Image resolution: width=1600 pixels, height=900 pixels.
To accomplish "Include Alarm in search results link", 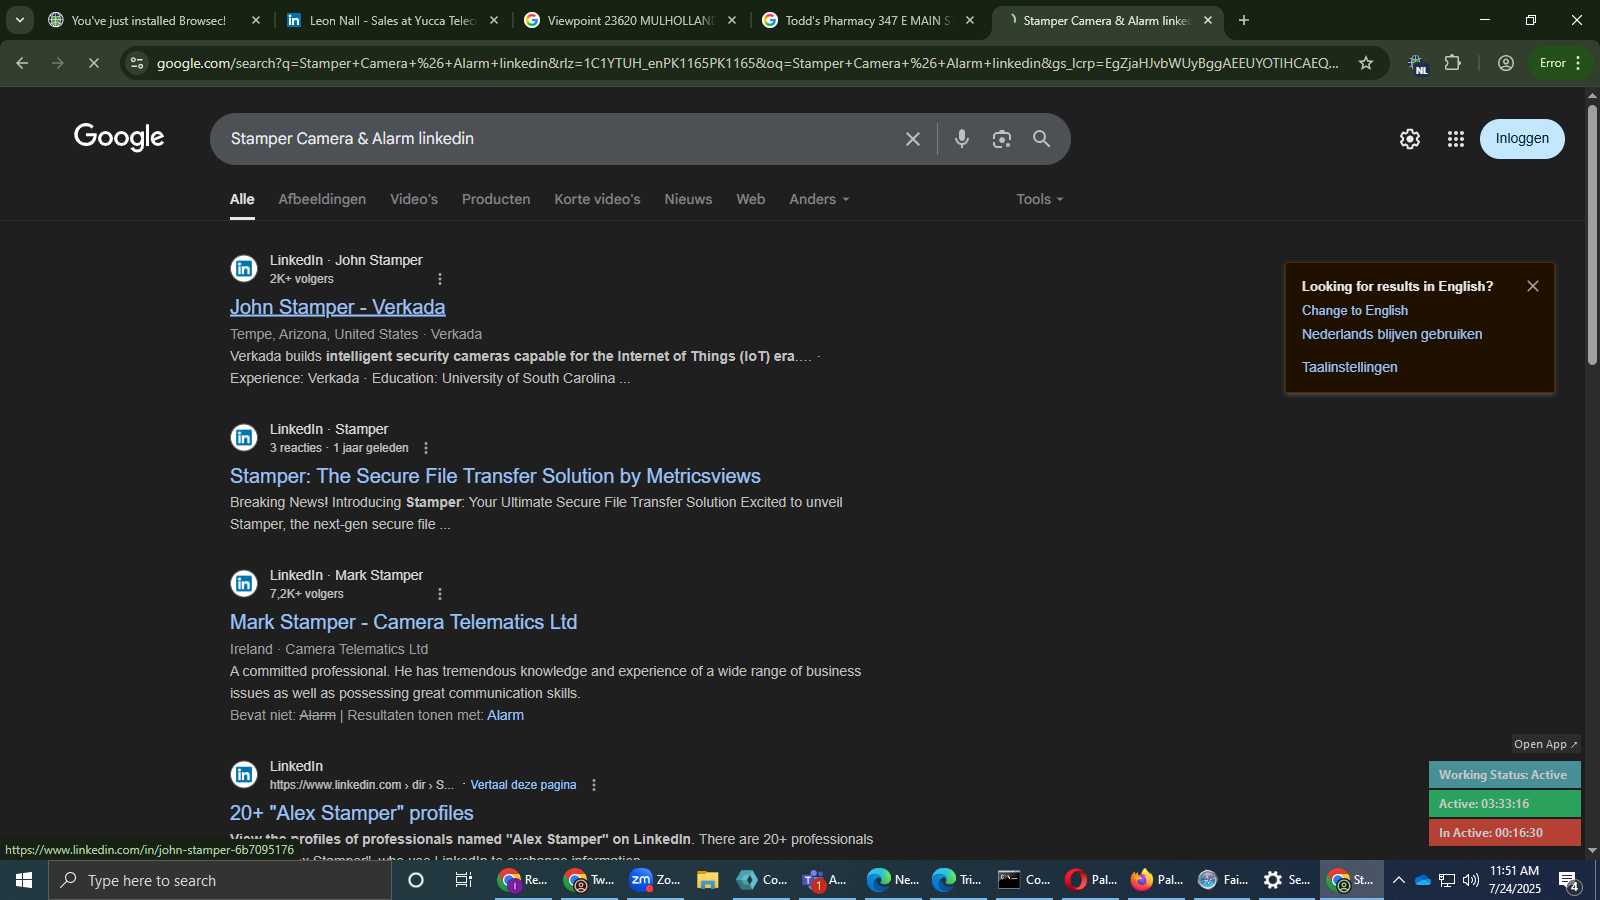I will (x=505, y=715).
